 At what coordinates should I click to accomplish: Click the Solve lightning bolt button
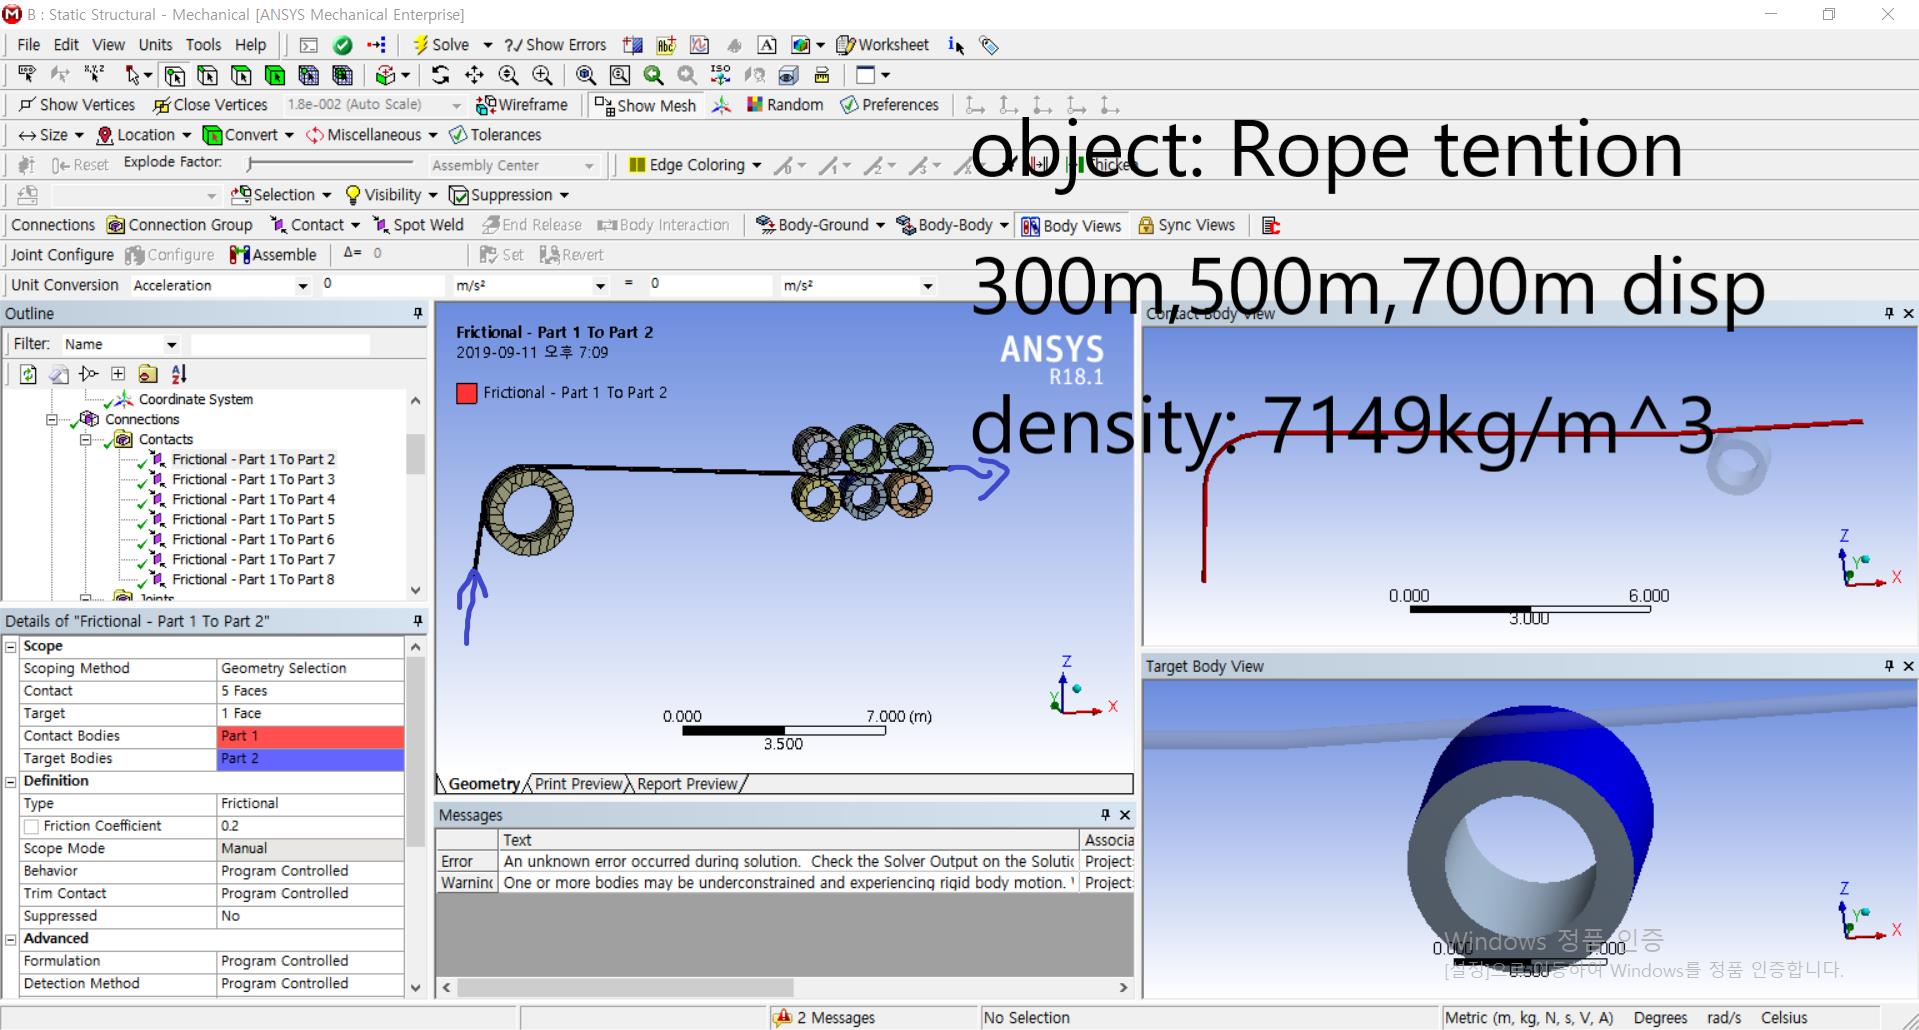pyautogui.click(x=440, y=45)
